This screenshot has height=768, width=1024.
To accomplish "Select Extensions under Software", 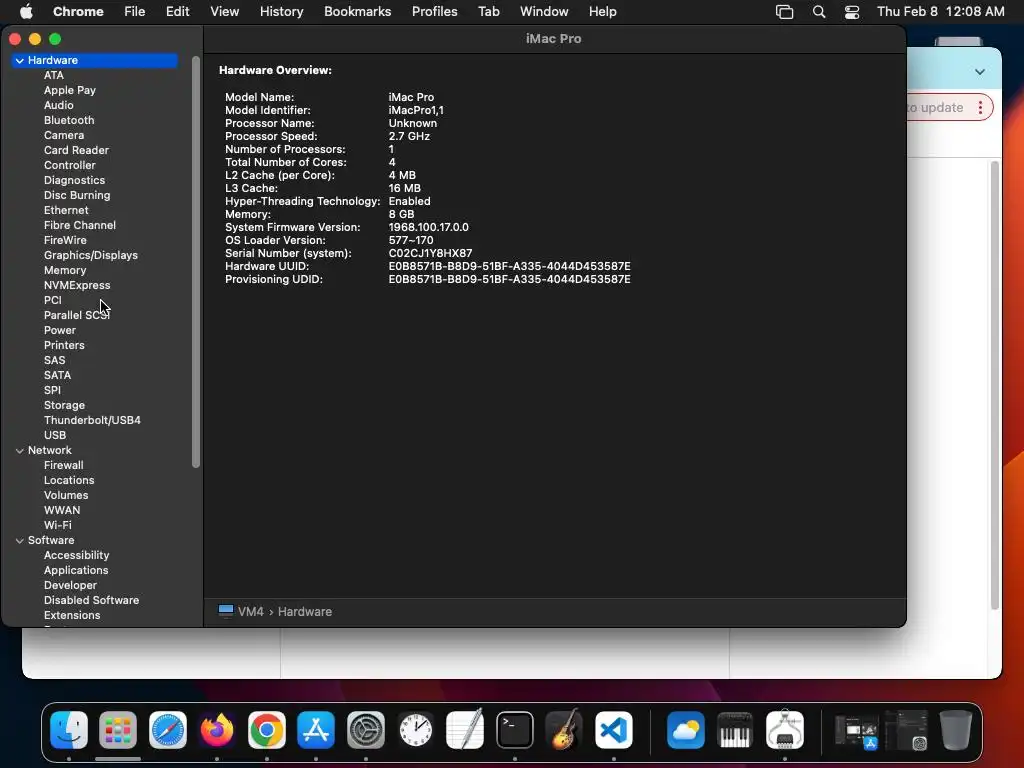I will pyautogui.click(x=72, y=616).
